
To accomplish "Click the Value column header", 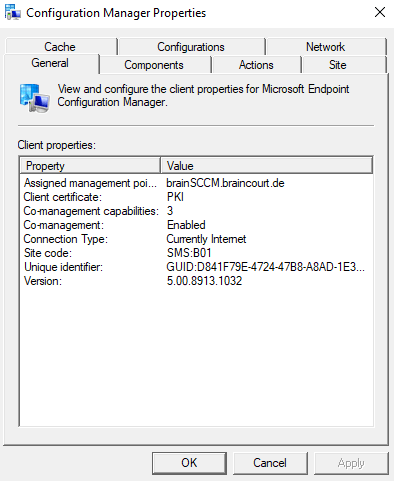I will tap(266, 166).
